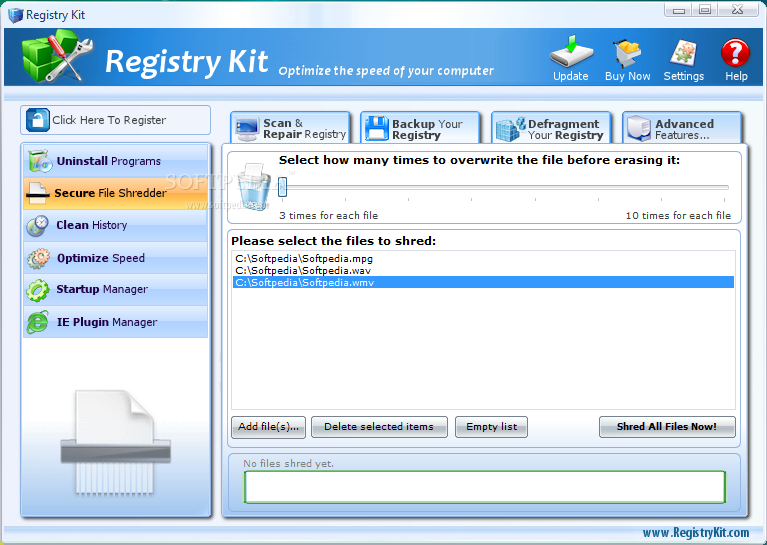
Task: Click Shred All Files Now! button
Action: pos(667,427)
